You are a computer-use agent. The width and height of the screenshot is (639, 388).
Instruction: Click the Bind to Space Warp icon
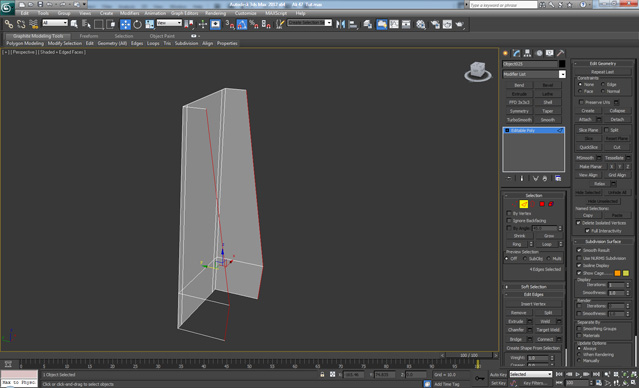tap(33, 24)
